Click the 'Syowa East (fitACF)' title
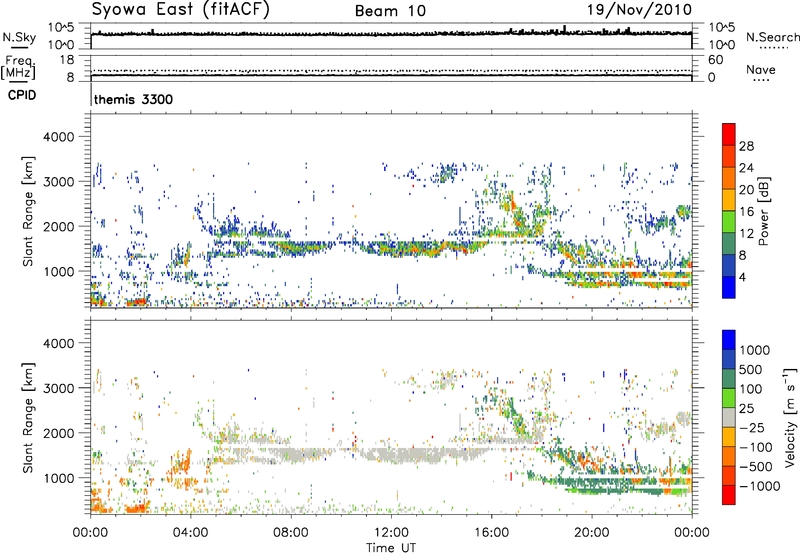 point(180,9)
